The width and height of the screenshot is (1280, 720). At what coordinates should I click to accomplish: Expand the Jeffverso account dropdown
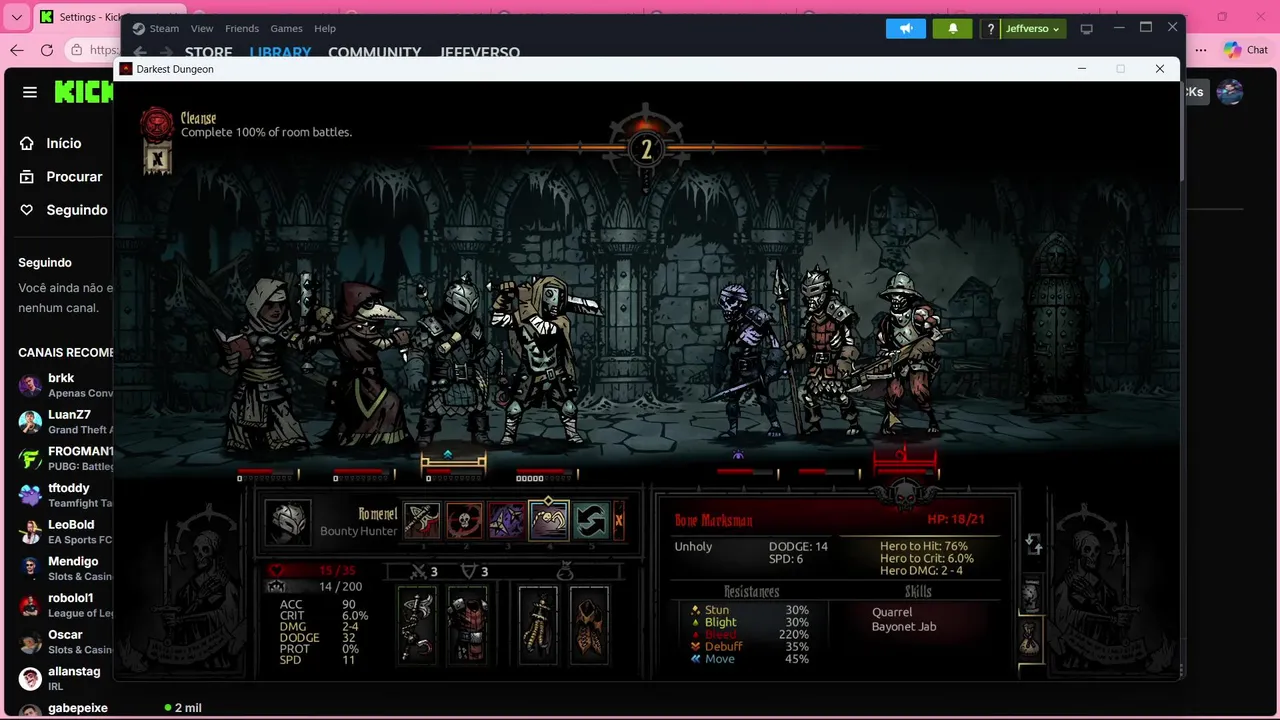pos(1033,29)
